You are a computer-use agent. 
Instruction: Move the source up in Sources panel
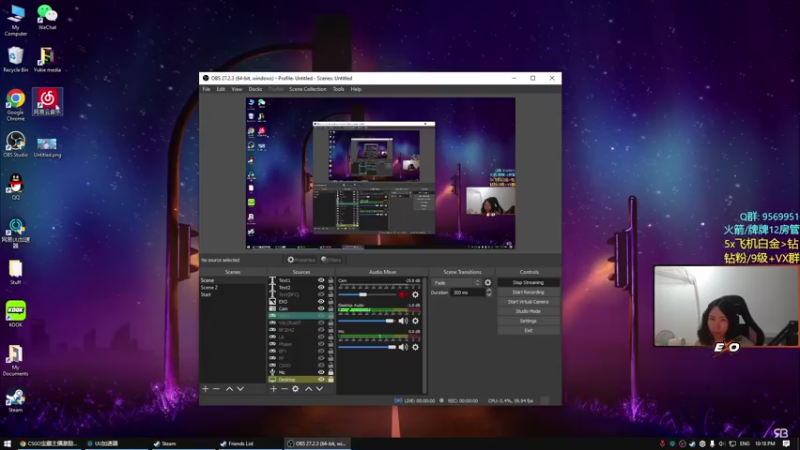pyautogui.click(x=309, y=389)
